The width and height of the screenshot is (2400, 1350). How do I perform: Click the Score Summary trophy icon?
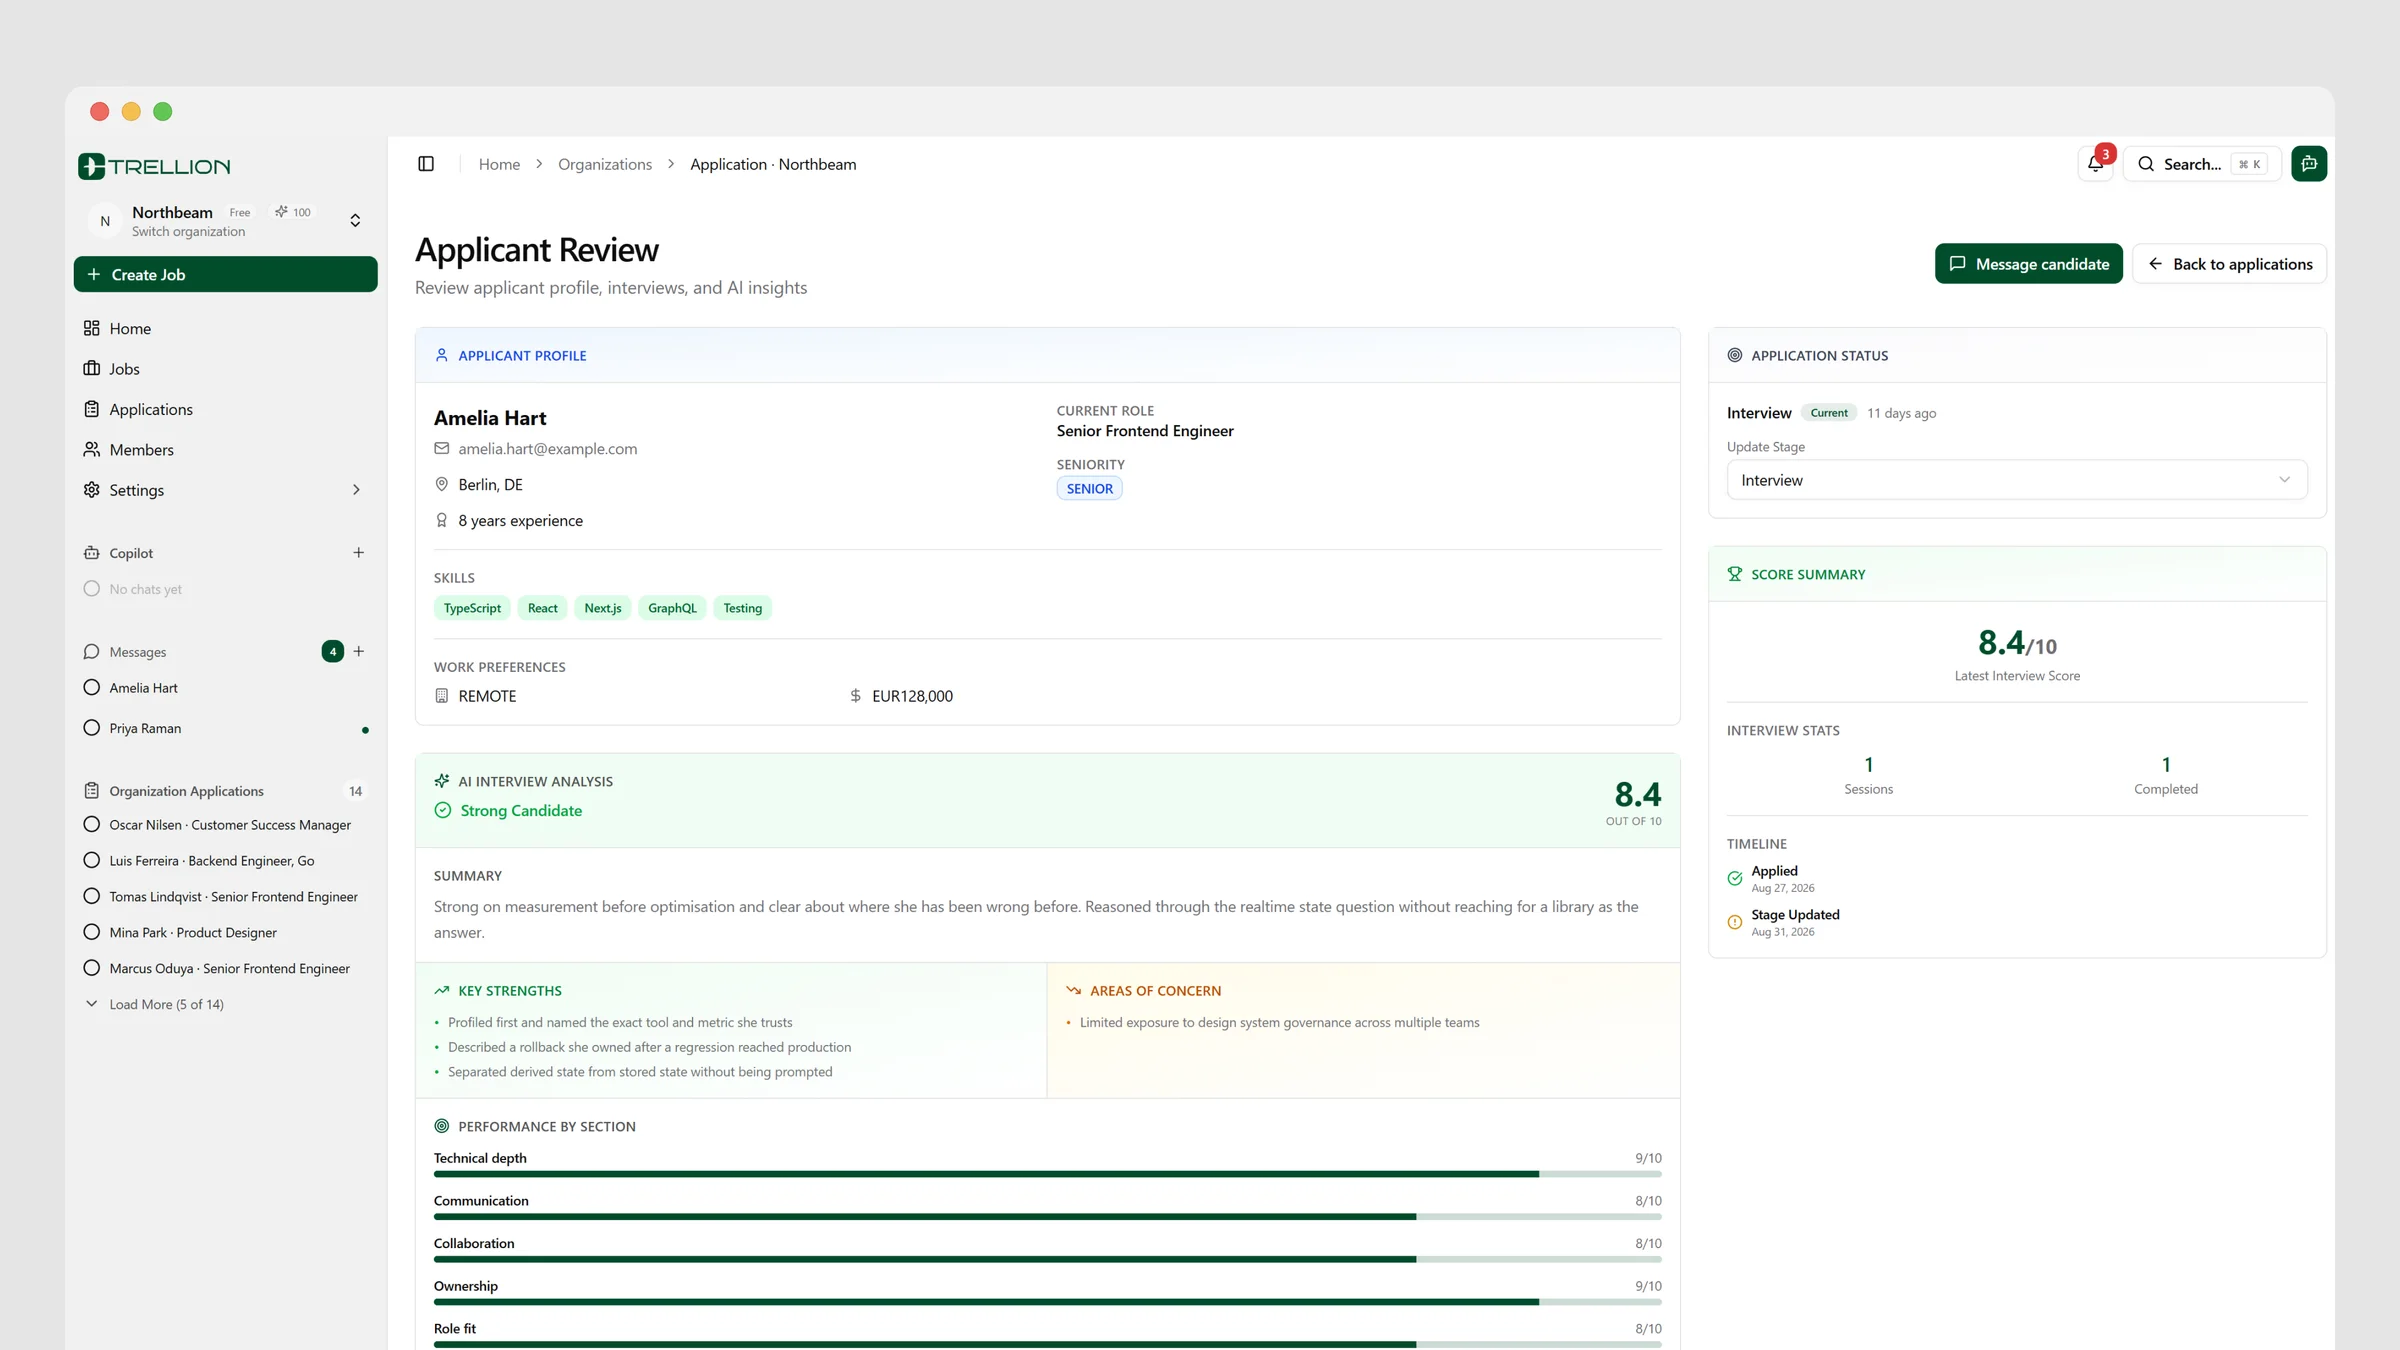(1735, 574)
